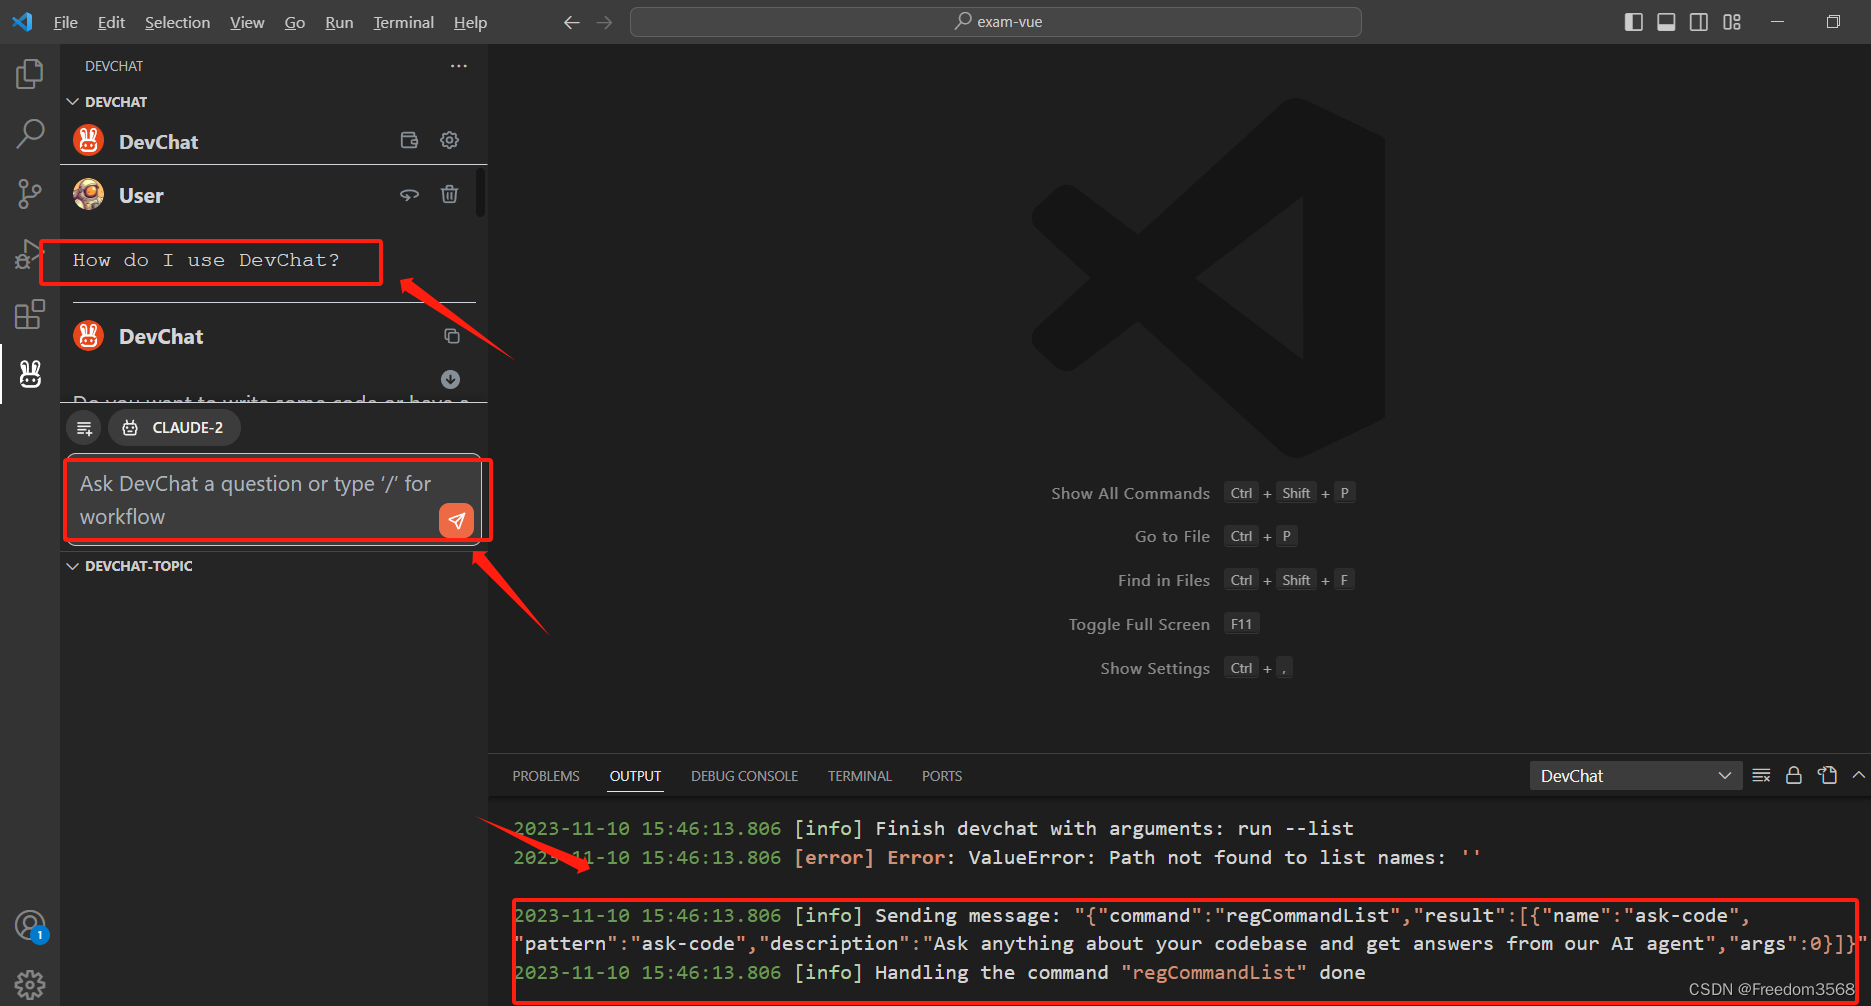Open the Source Control view

(30, 194)
